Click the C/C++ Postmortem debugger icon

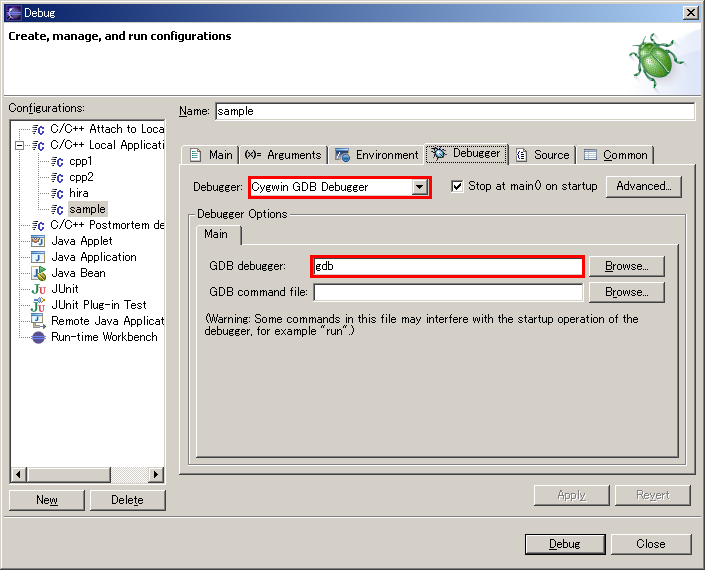[x=38, y=225]
